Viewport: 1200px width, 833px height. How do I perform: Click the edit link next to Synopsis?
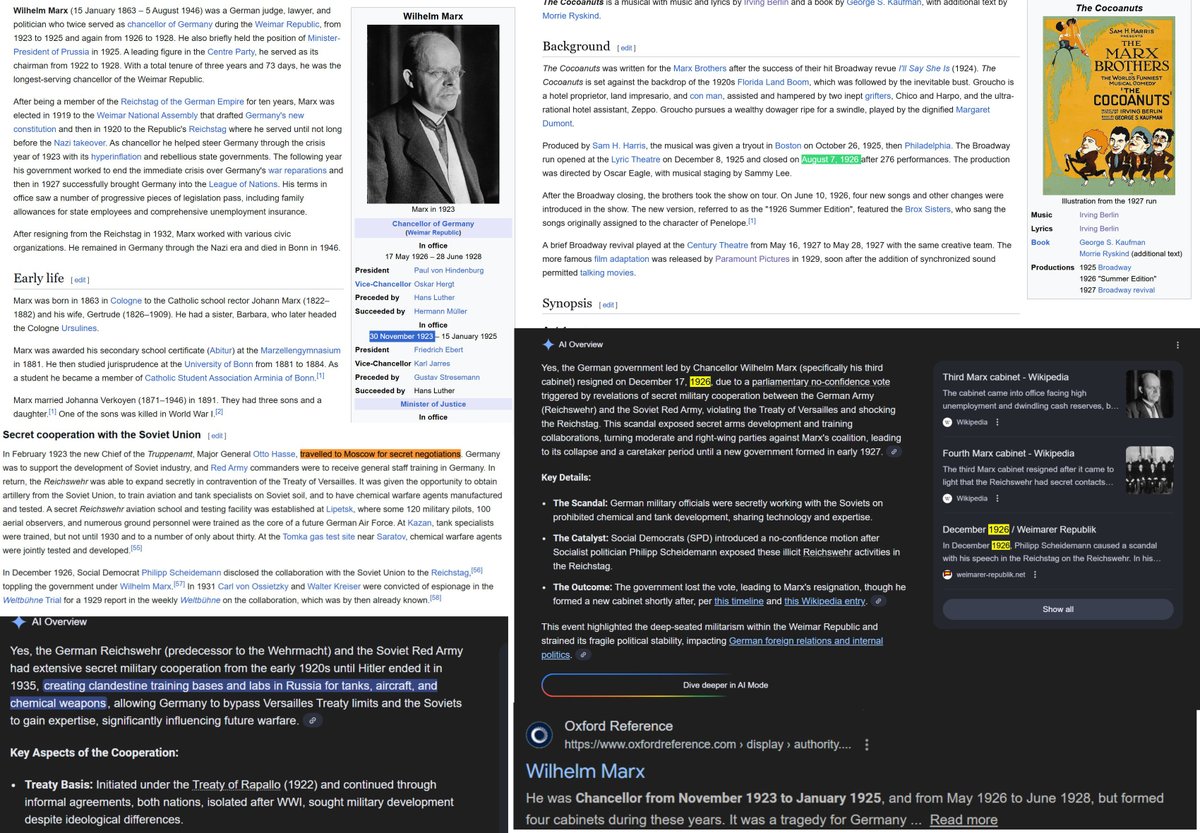tap(607, 305)
